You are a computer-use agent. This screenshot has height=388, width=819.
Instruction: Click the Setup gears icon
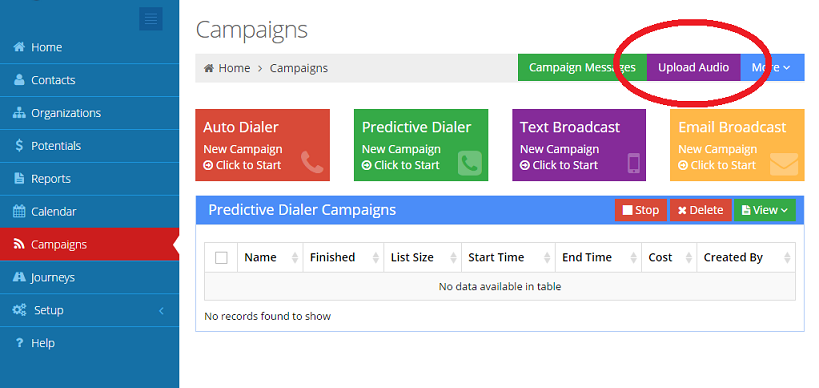pyautogui.click(x=19, y=310)
